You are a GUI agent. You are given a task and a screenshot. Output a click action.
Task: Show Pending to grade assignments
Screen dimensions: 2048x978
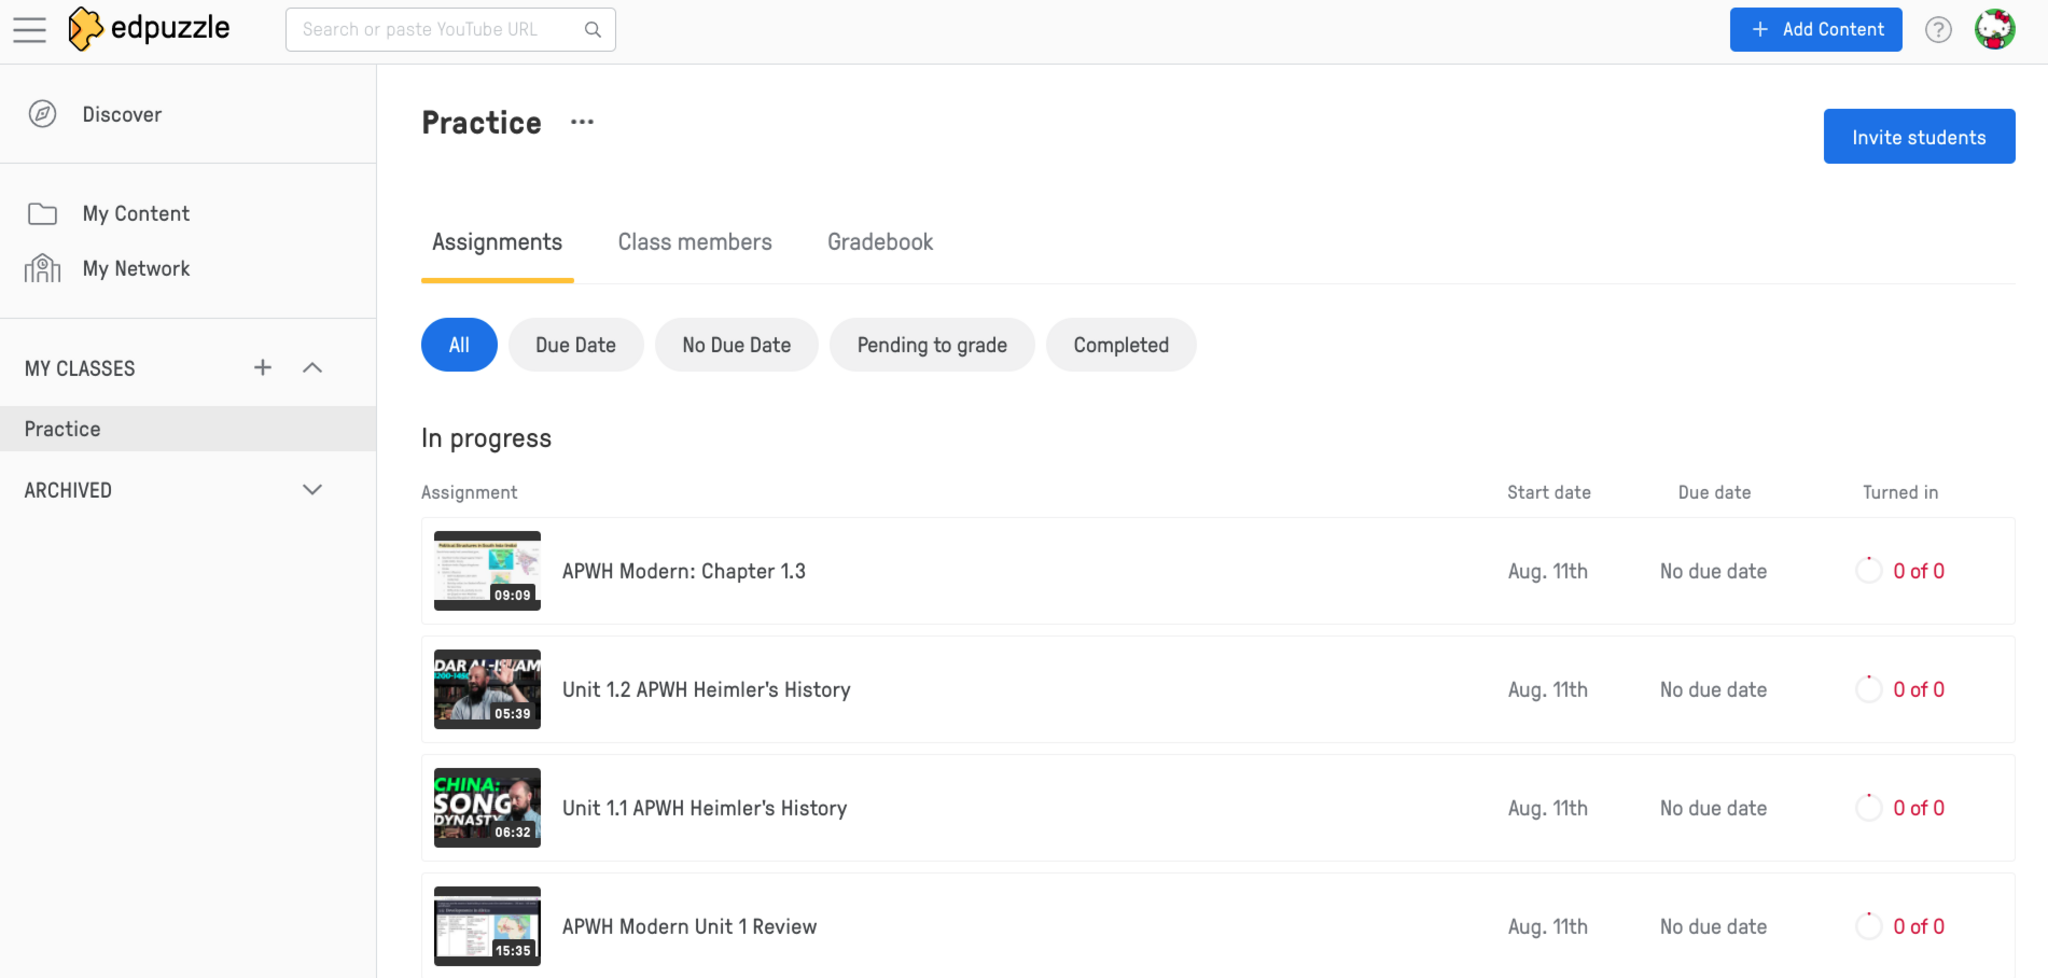pos(931,345)
